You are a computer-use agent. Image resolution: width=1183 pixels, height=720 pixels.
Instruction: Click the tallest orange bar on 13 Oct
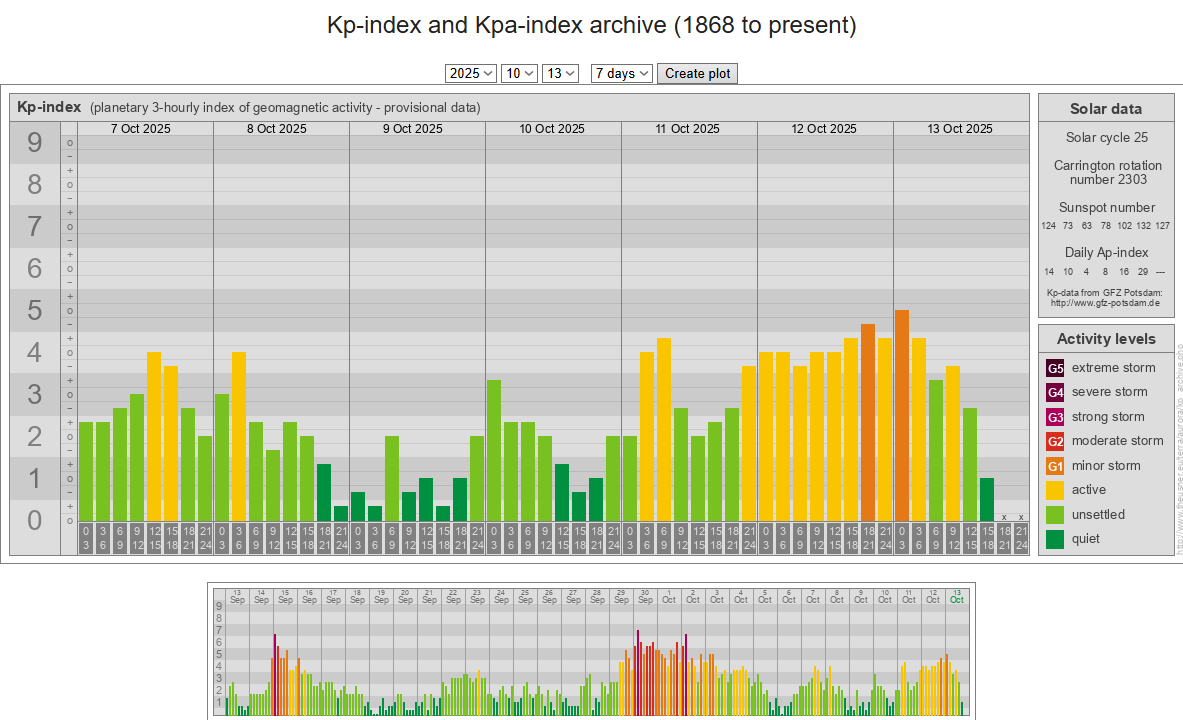pos(902,415)
